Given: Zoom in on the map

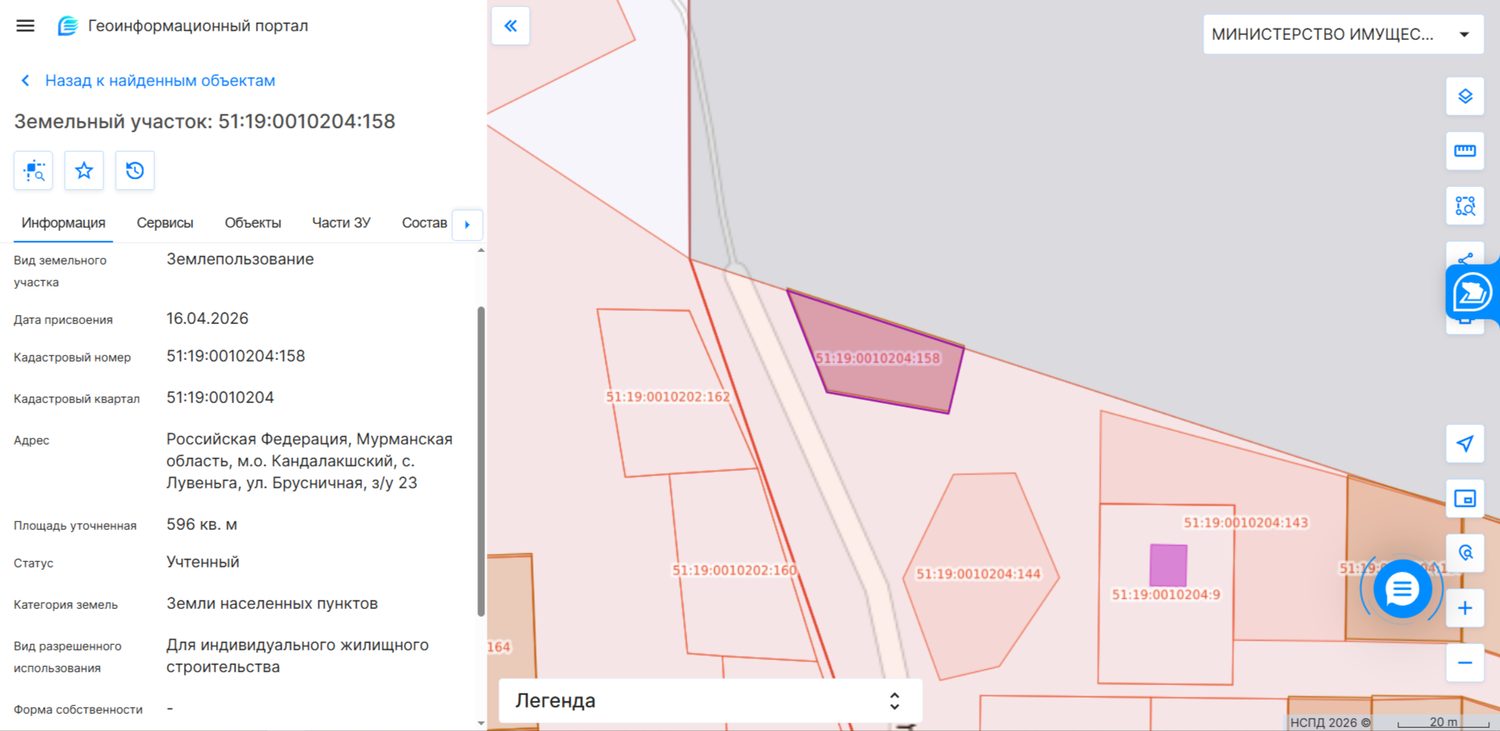Looking at the screenshot, I should 1465,608.
